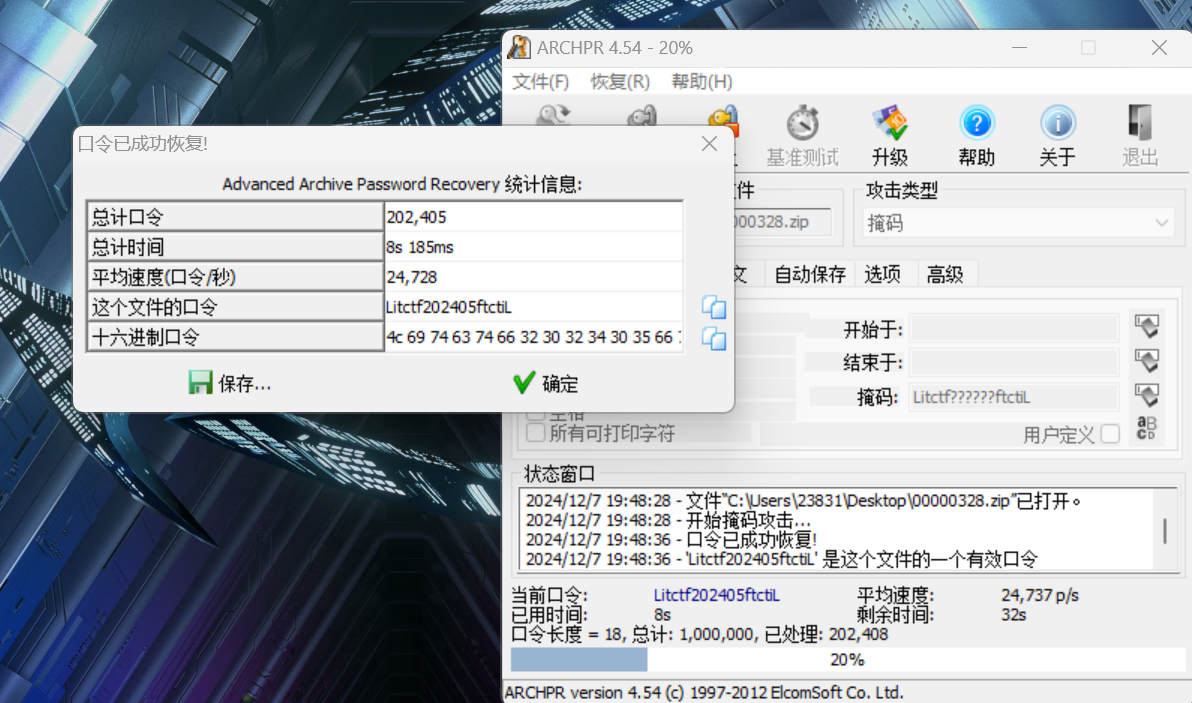Select the 平均速度 value 24,728 in dialog
The width and height of the screenshot is (1192, 703).
coord(534,277)
